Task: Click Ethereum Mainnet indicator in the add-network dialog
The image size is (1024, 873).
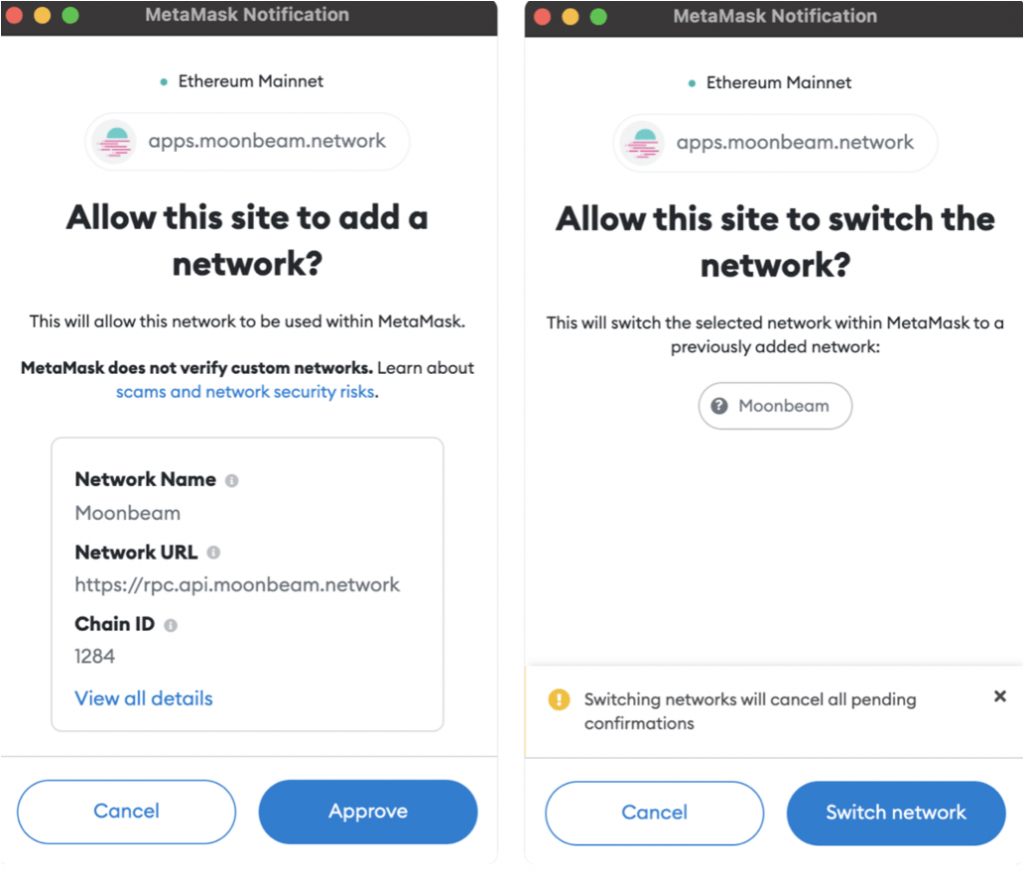Action: (x=243, y=82)
